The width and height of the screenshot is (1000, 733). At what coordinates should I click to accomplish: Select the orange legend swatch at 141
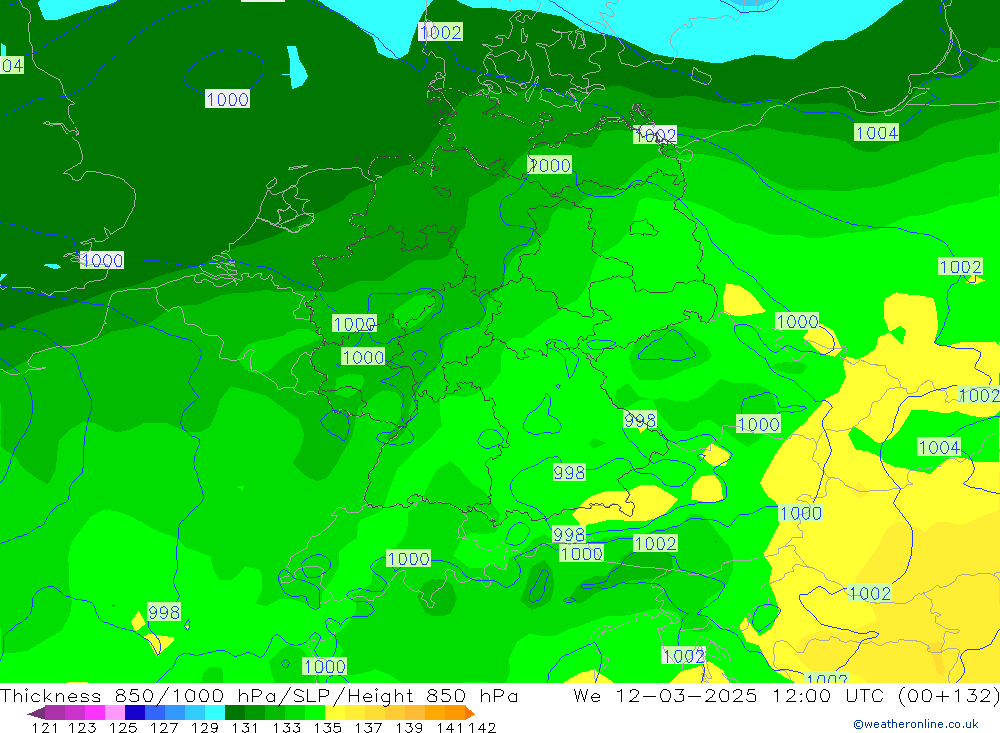pos(455,712)
